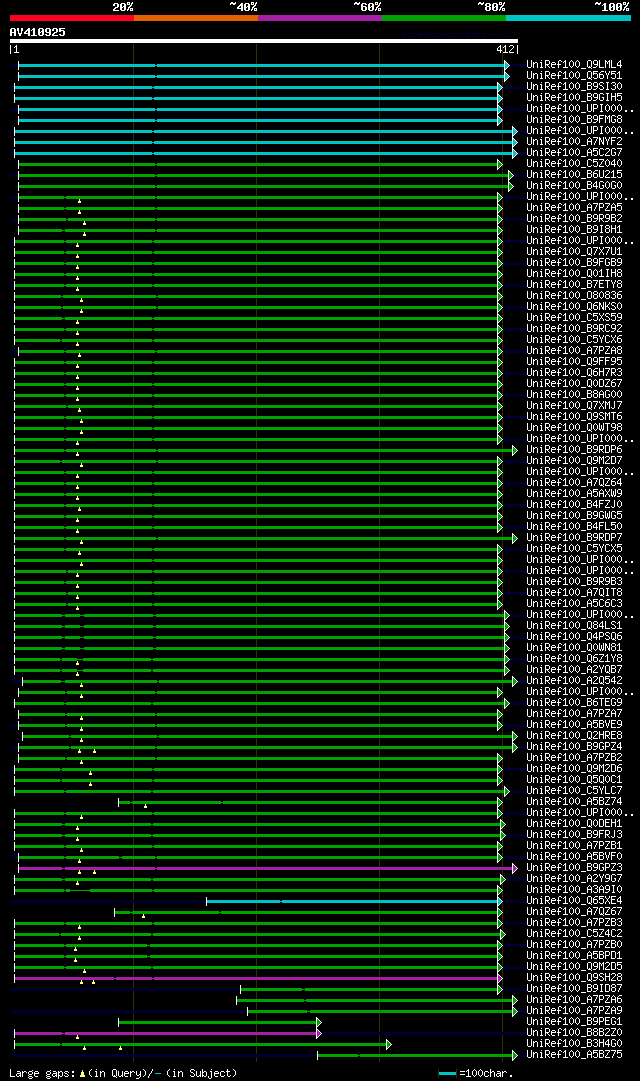Image resolution: width=640 pixels, height=1081 pixels.
Task: Open hit UniRef100_C5XS59
Action: pyautogui.click(x=574, y=318)
